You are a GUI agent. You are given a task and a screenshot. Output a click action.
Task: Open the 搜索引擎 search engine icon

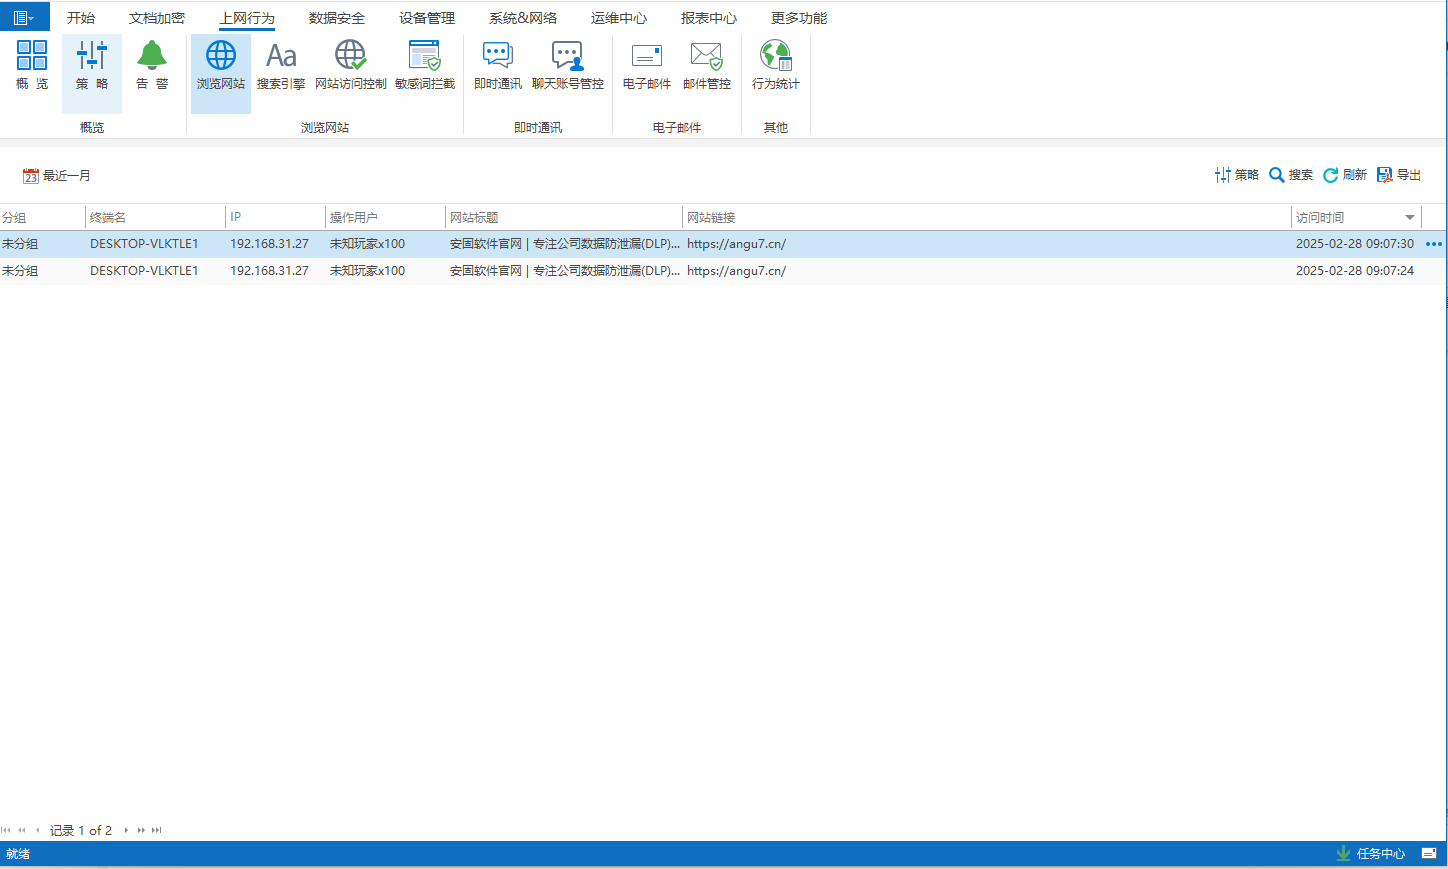click(281, 65)
